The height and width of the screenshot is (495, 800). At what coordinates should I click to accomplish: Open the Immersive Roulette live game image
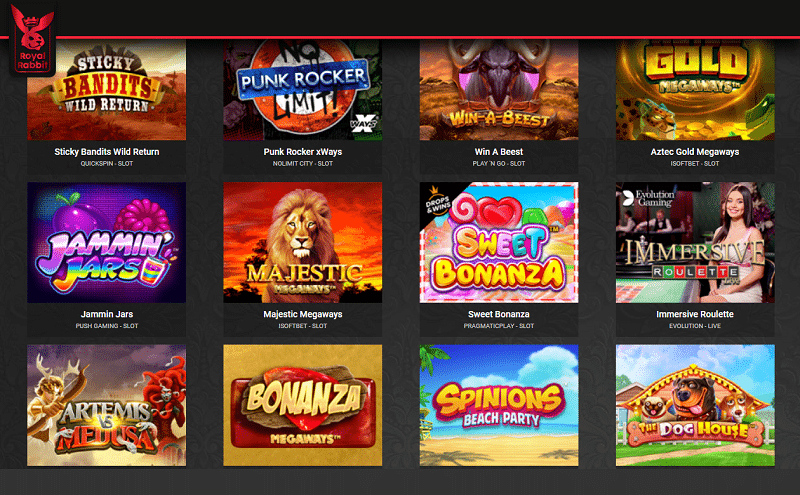(x=695, y=242)
